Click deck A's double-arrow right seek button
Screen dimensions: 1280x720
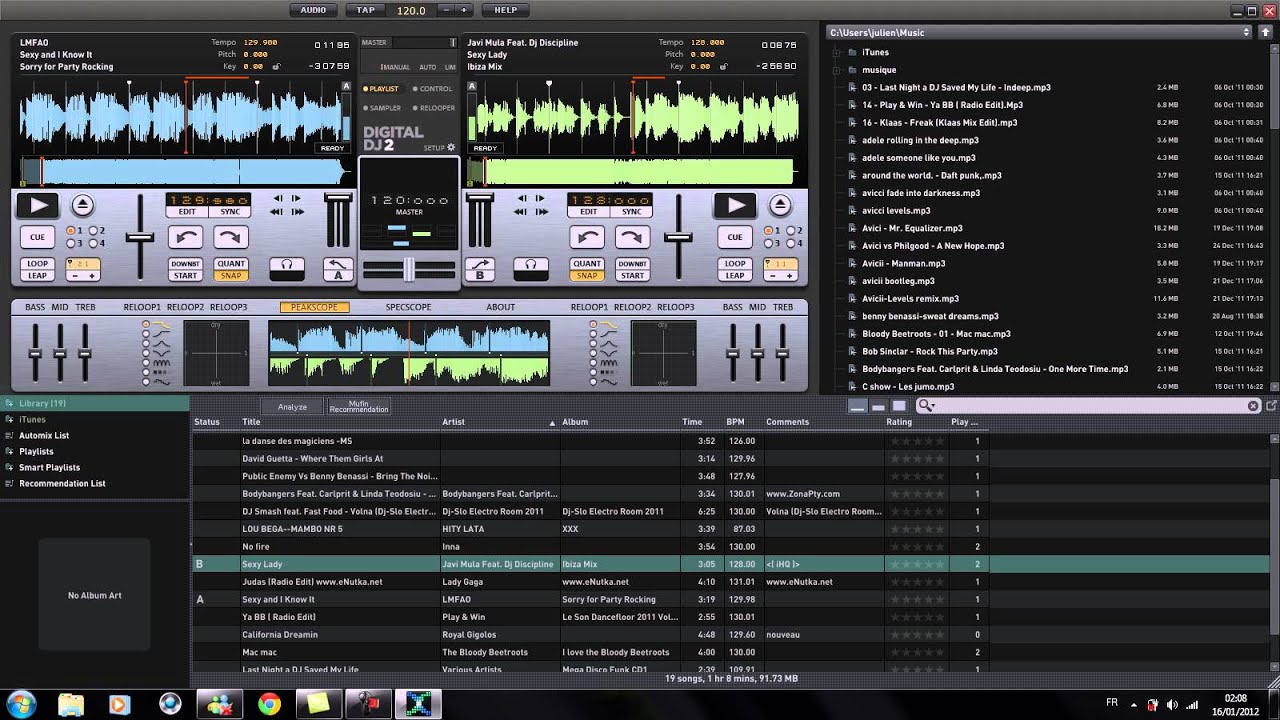point(296,211)
